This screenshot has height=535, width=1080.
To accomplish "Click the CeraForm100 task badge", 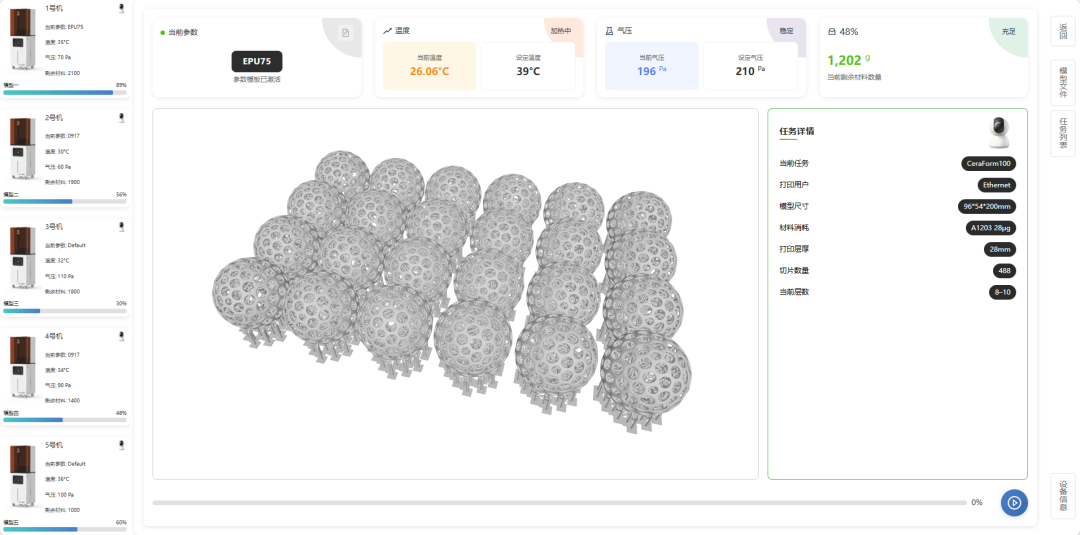I will tap(988, 164).
